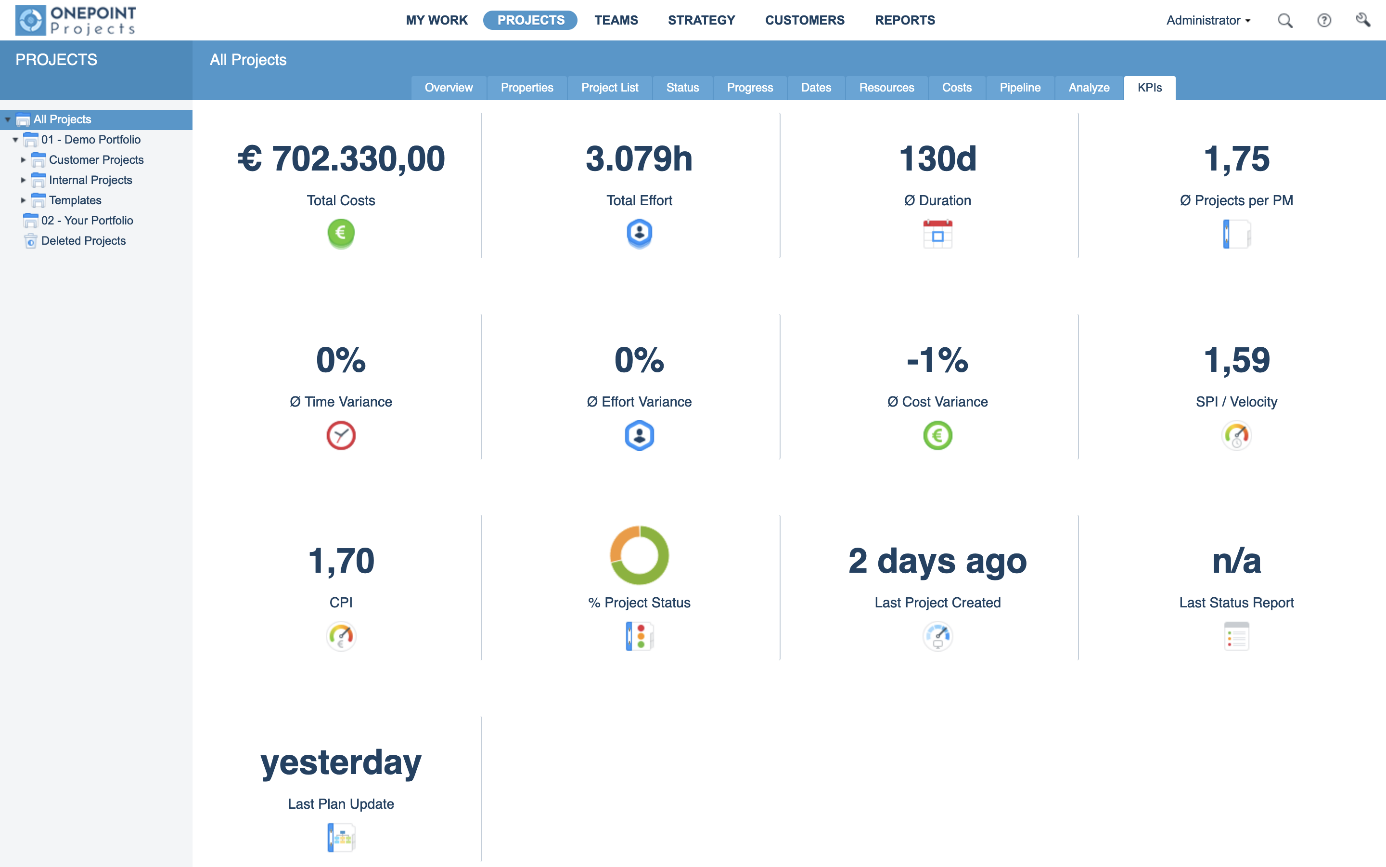Open the help question mark icon
This screenshot has height=867, width=1386.
1324,20
